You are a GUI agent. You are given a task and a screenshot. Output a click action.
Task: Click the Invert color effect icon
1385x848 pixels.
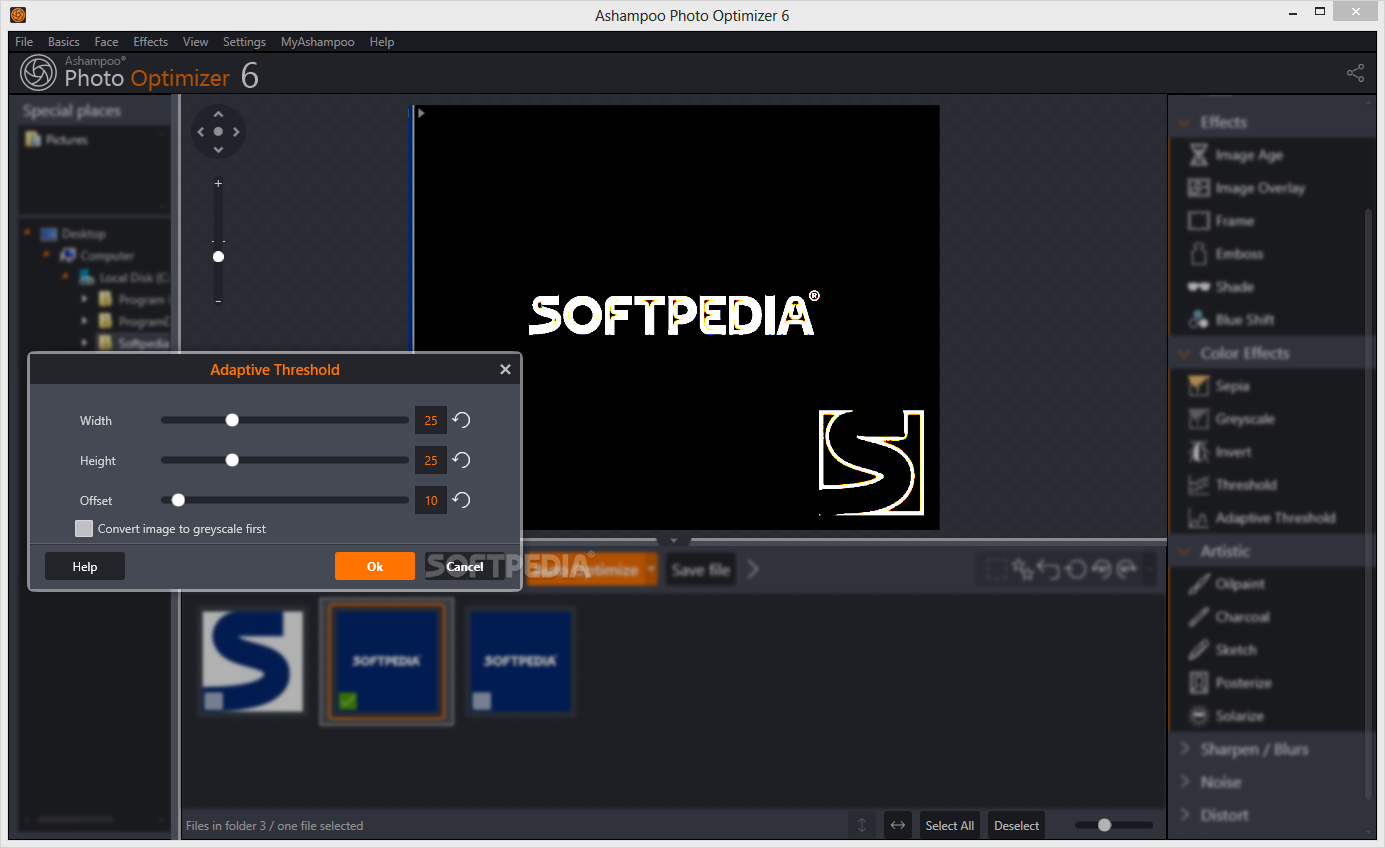(1198, 452)
